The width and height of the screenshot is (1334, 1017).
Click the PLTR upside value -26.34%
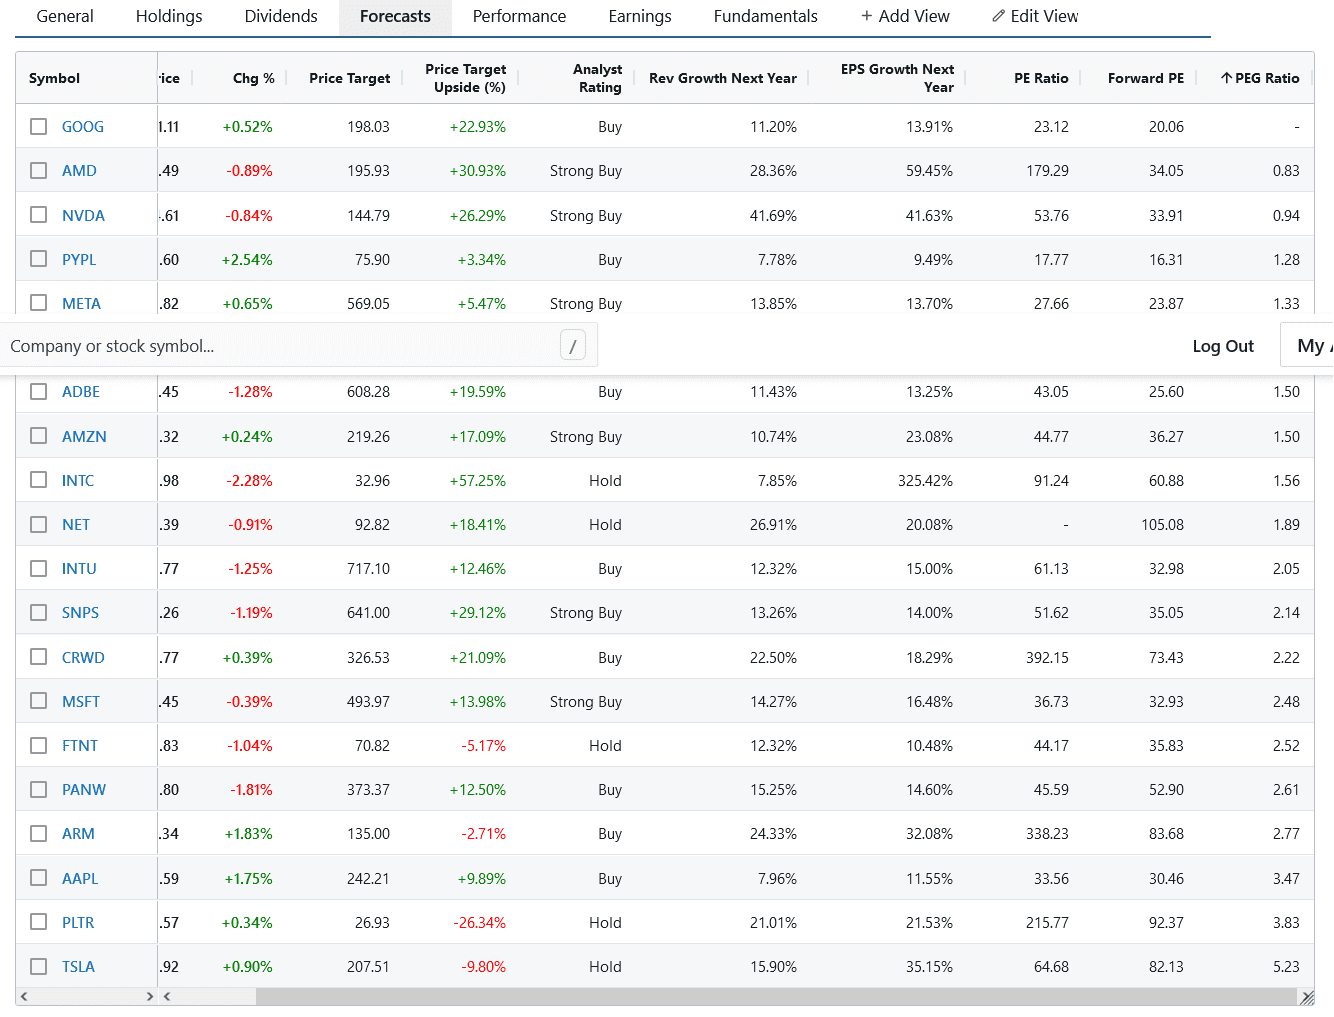[x=480, y=922]
